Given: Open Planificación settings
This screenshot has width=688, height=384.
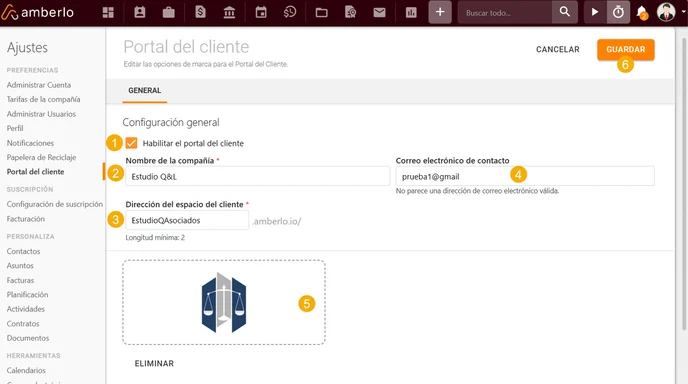Looking at the screenshot, I should [x=27, y=294].
